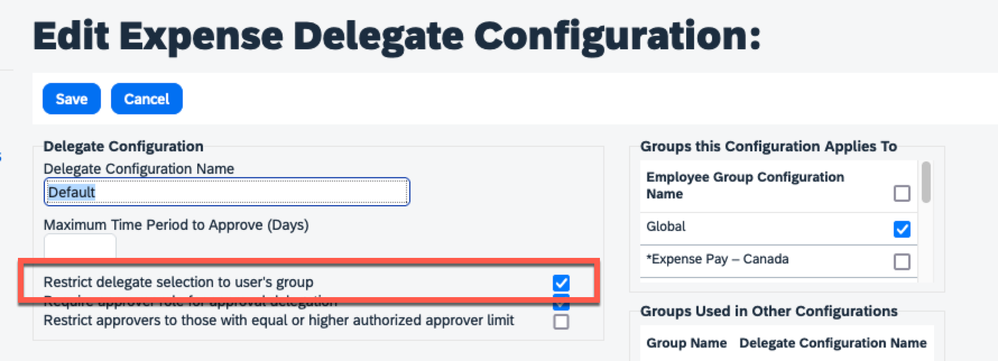Click the Maximum Time Period to Approve label
Screen dimensions: 998x361
(176, 225)
